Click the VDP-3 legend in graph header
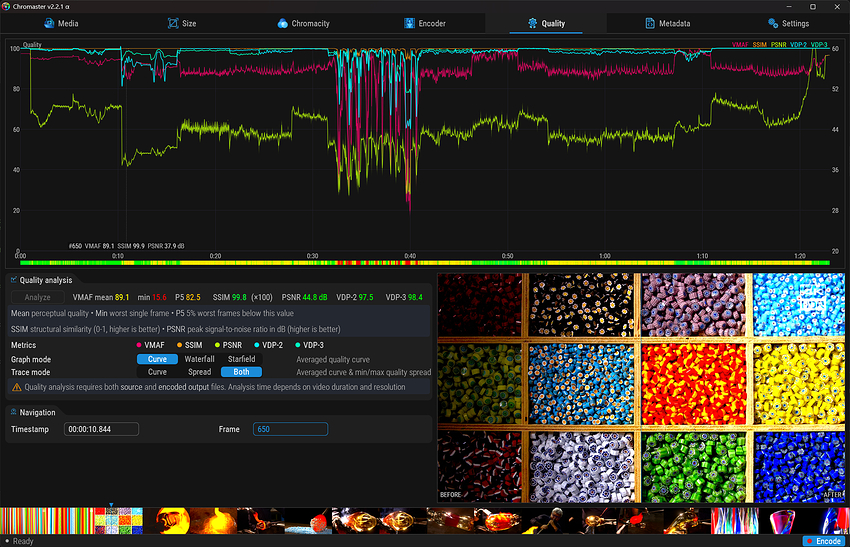 [819, 44]
